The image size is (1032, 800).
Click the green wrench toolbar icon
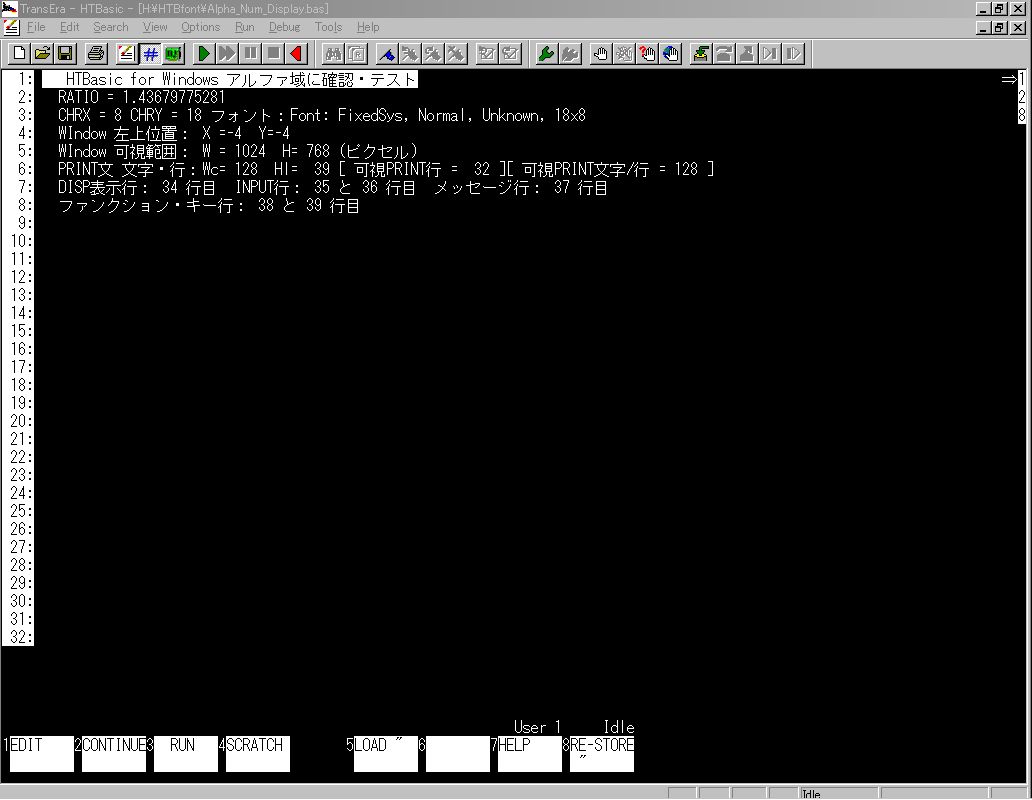[546, 53]
